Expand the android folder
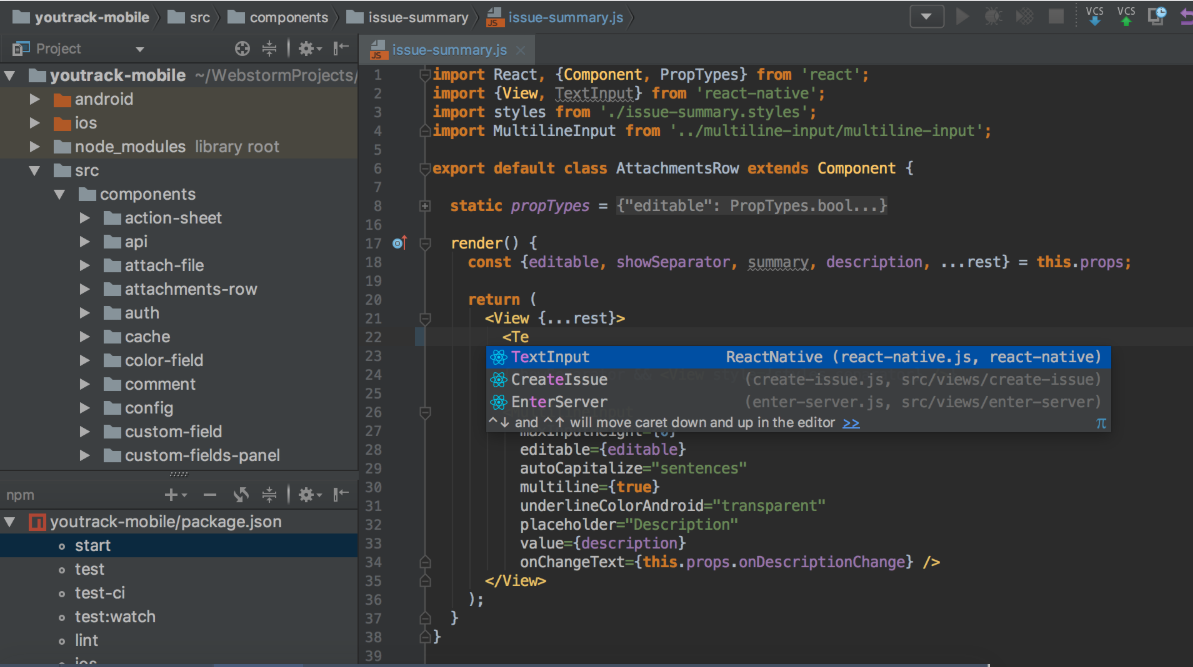The height and width of the screenshot is (667, 1193). pos(34,99)
